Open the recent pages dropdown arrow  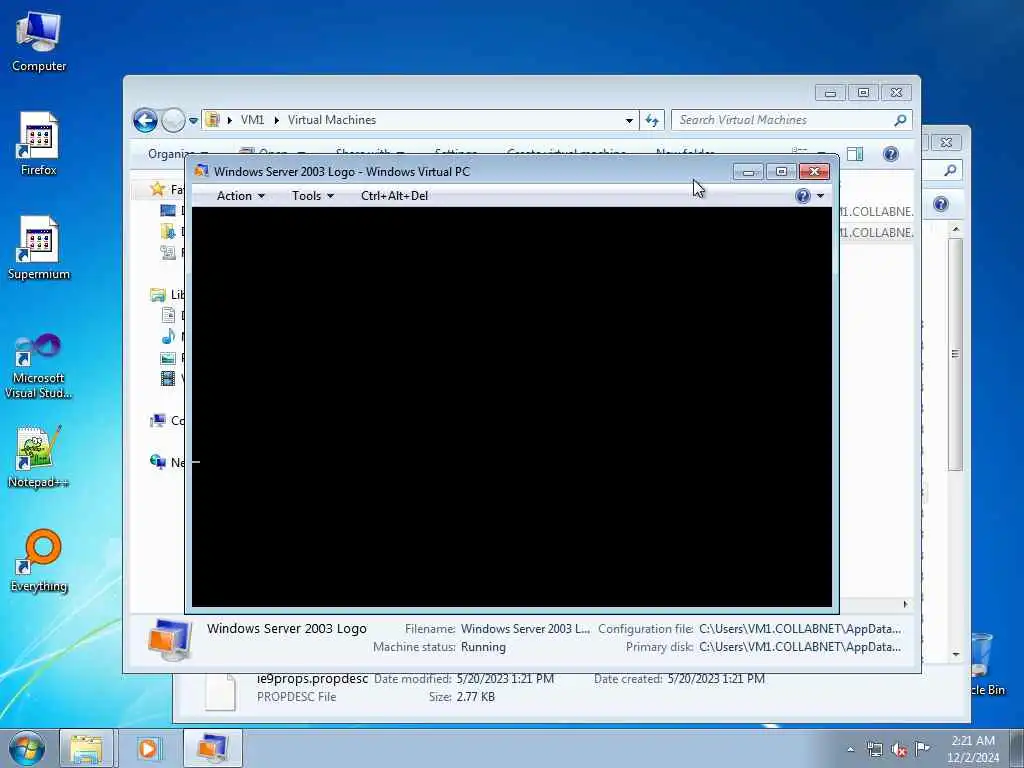[x=193, y=121]
